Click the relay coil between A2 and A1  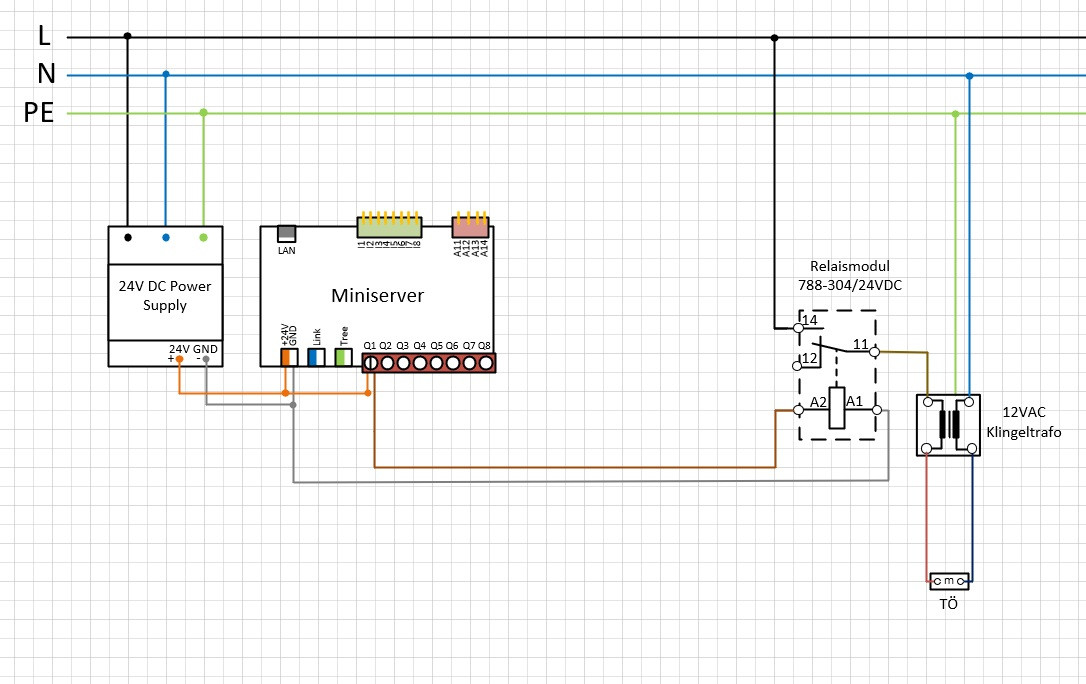pyautogui.click(x=838, y=408)
